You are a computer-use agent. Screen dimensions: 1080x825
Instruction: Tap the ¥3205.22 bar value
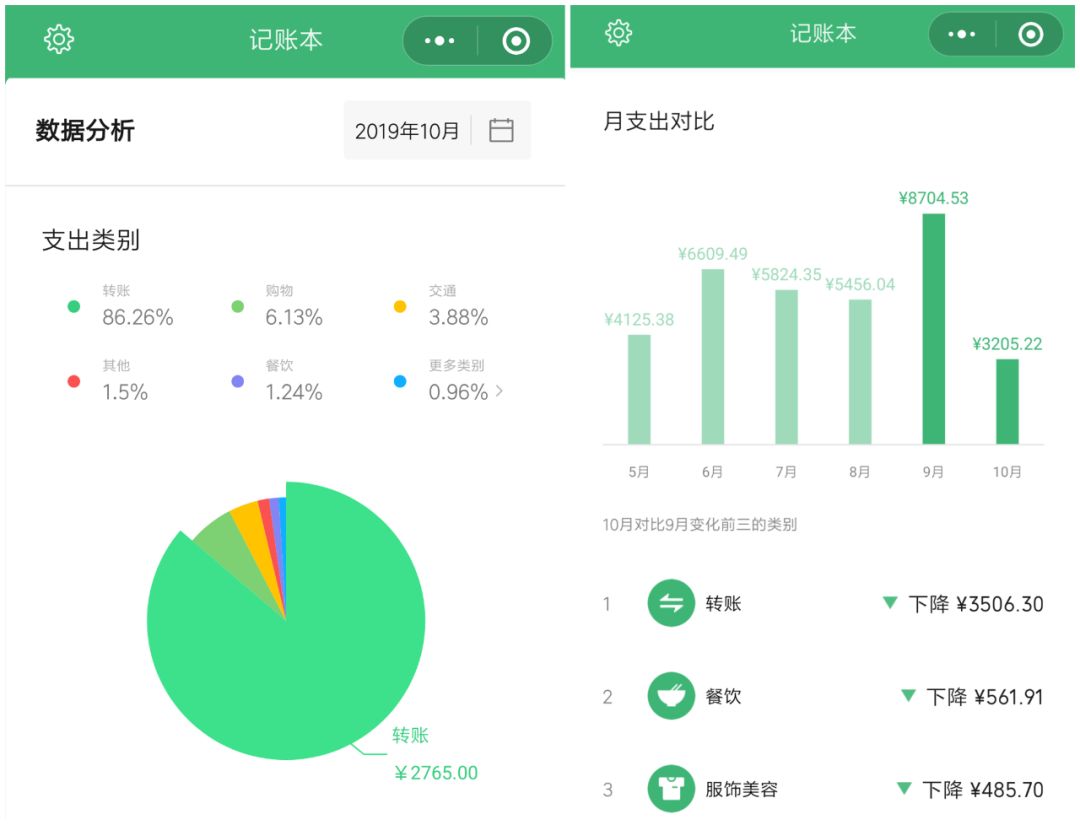tap(1007, 344)
